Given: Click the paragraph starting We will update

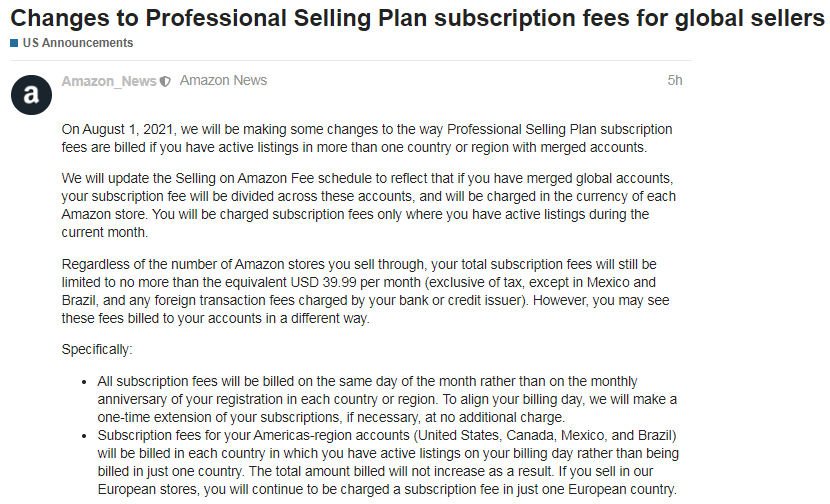Looking at the screenshot, I should pos(368,205).
